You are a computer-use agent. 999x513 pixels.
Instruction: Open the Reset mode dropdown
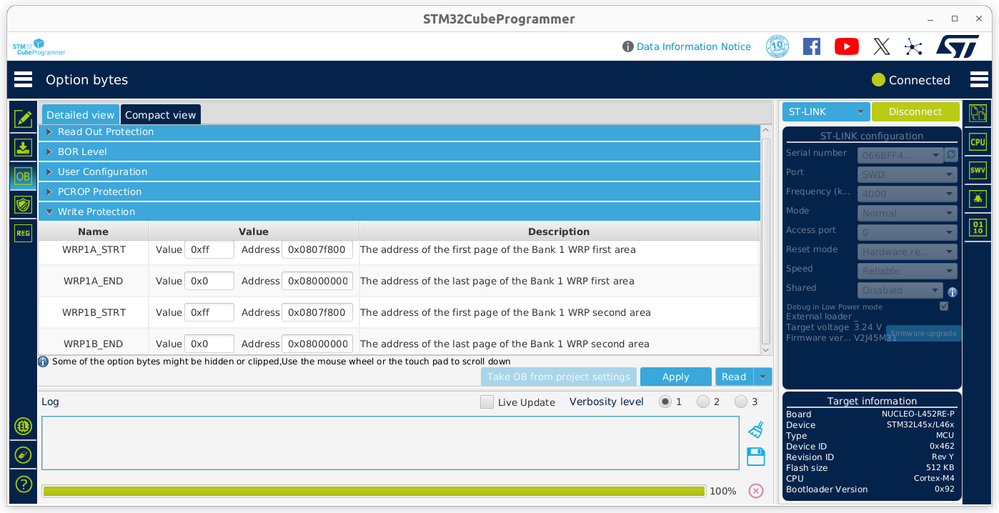click(x=907, y=252)
